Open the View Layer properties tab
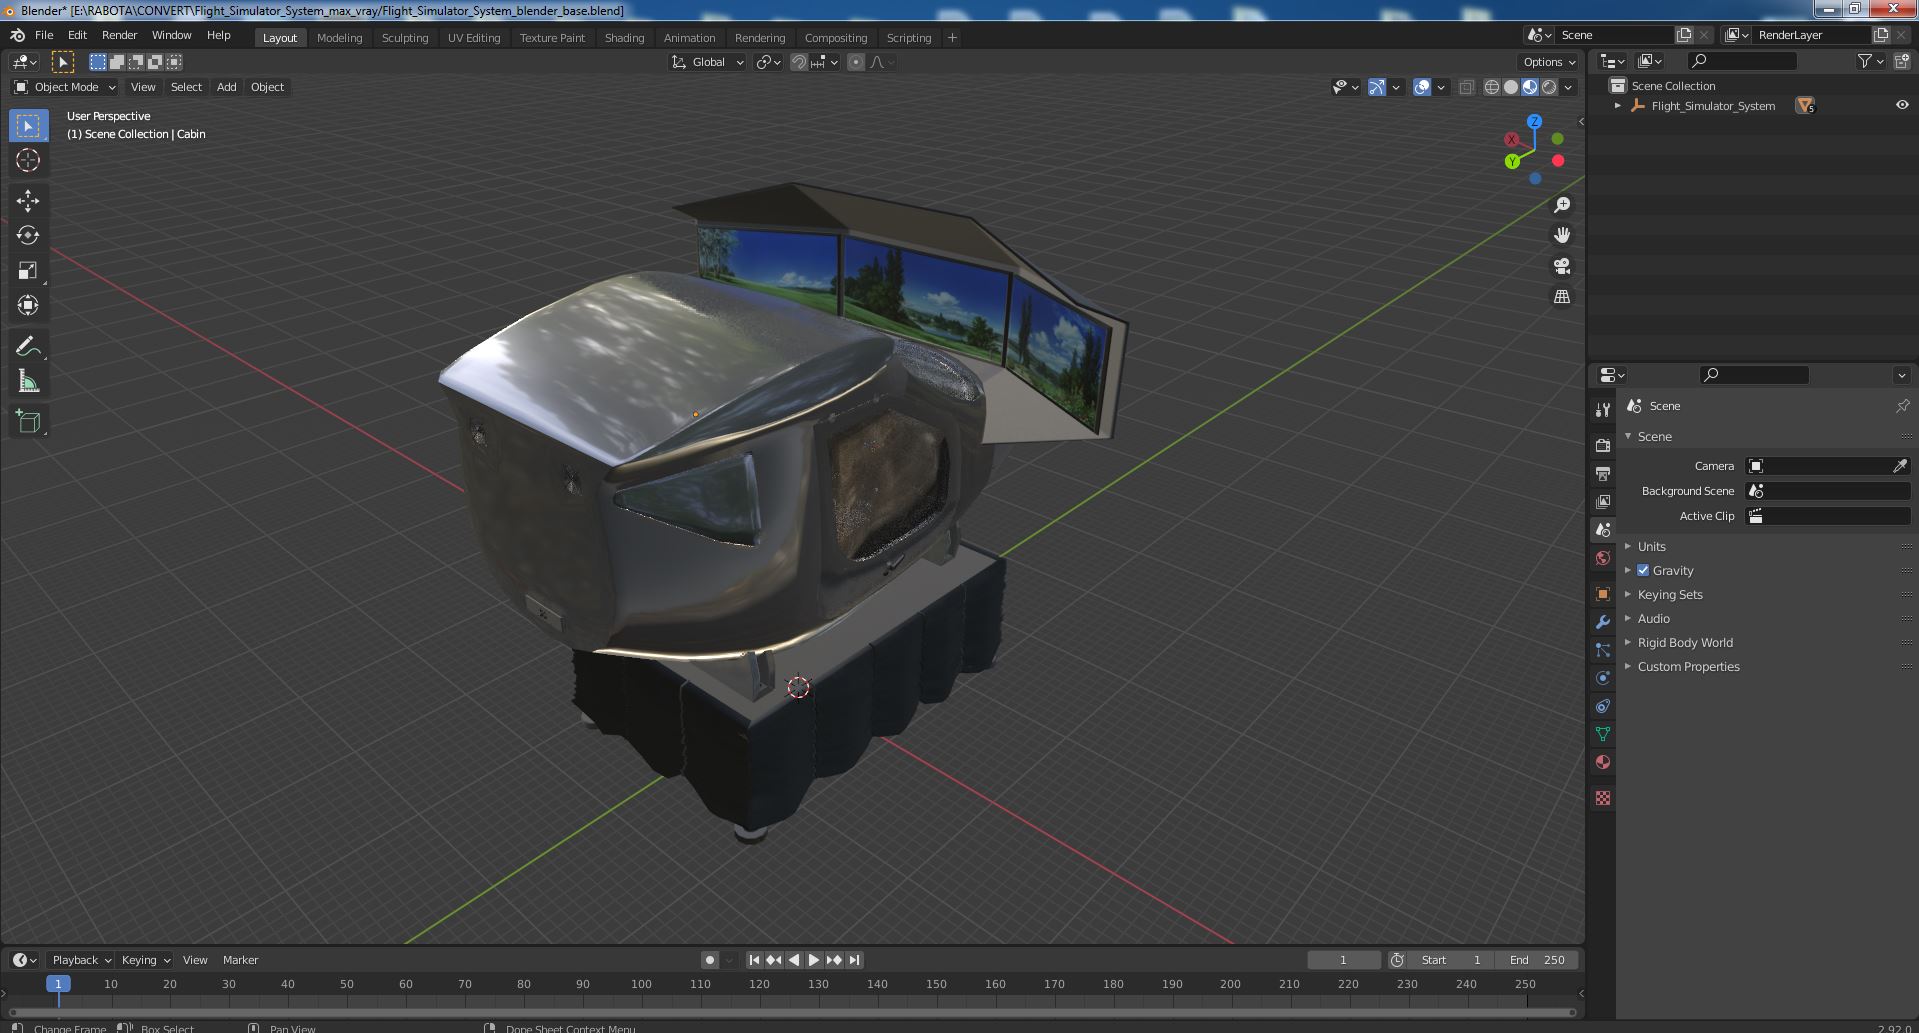 pyautogui.click(x=1603, y=501)
